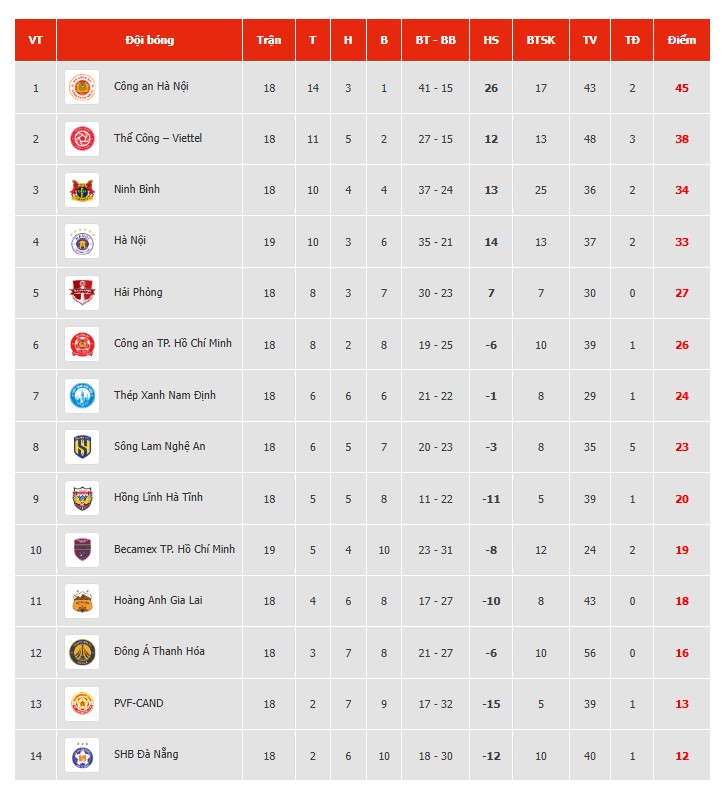Click the Hồng Lĩnh Hà Tĩnh logo
The image size is (725, 785).
point(82,498)
